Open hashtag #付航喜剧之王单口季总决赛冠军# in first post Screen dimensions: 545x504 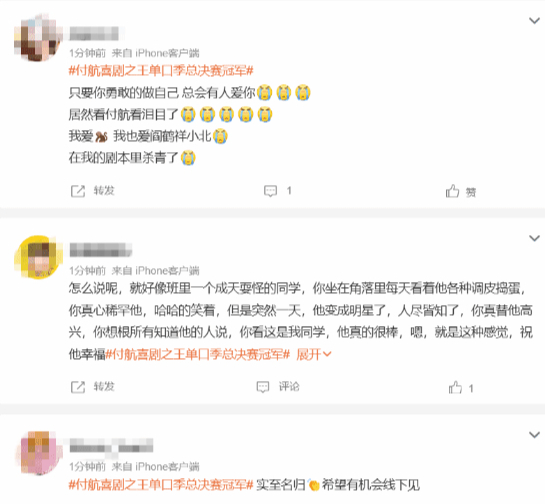coord(161,71)
